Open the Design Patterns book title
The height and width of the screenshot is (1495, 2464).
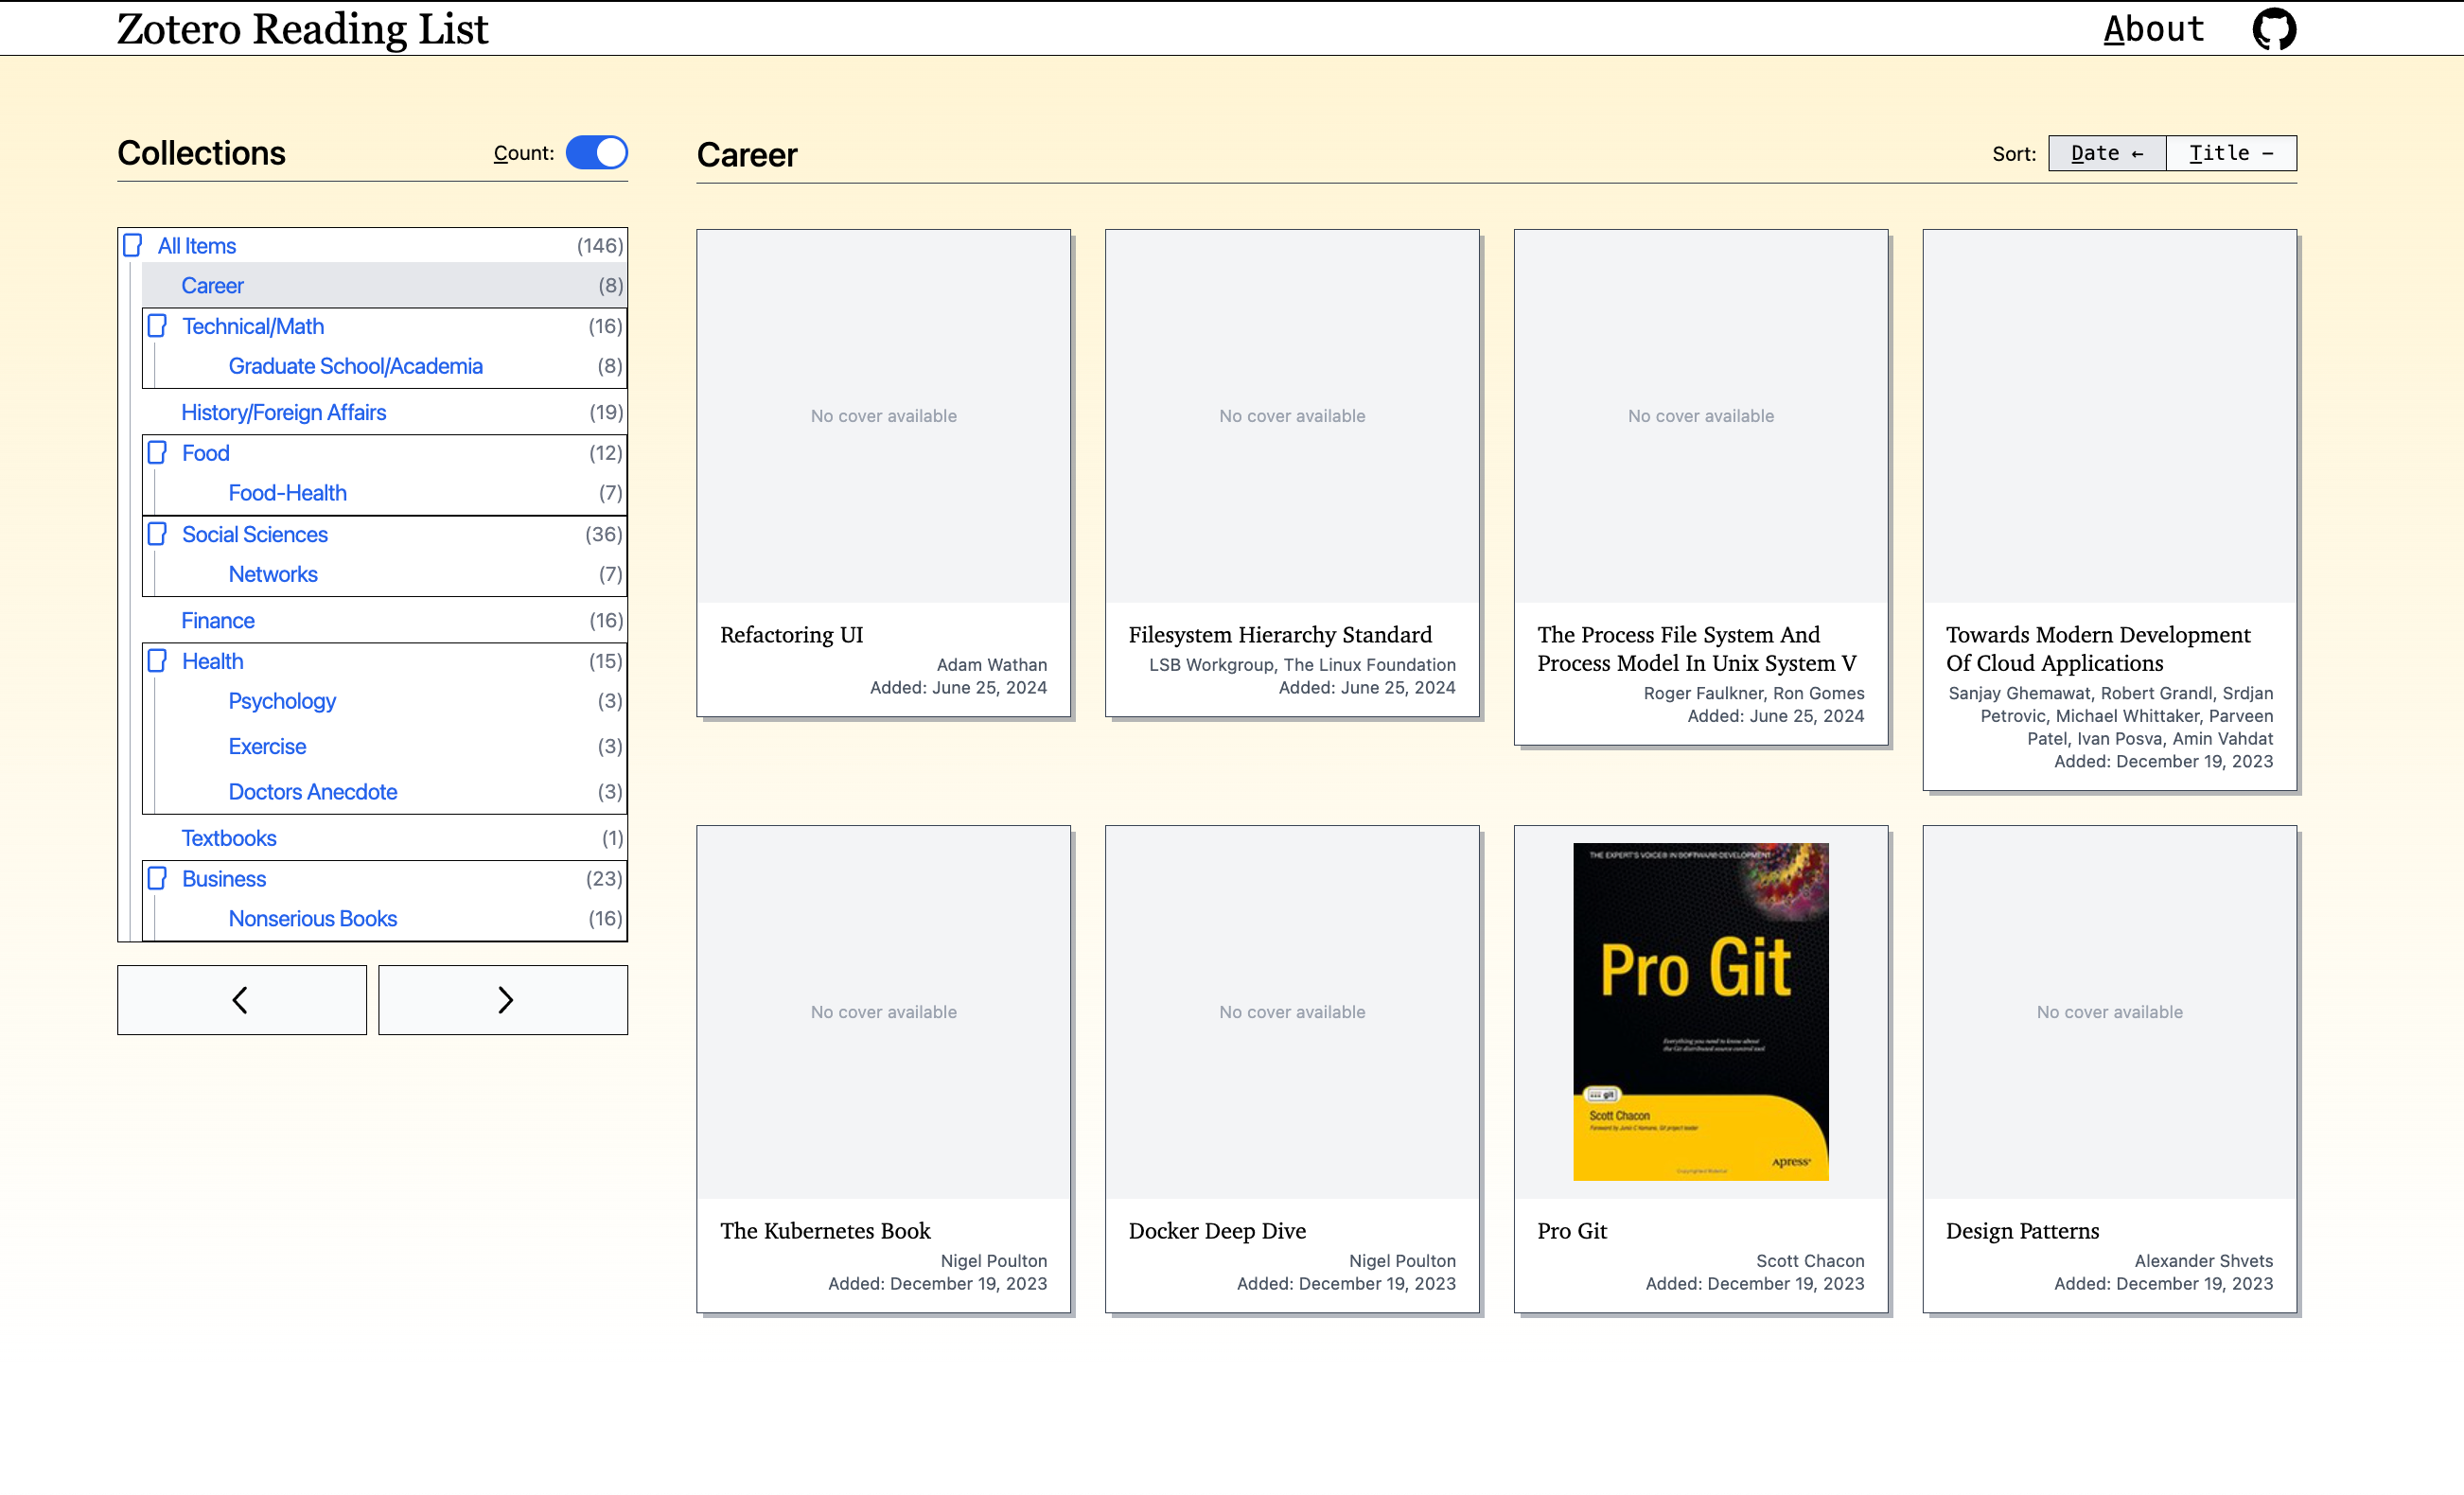click(x=2022, y=1231)
